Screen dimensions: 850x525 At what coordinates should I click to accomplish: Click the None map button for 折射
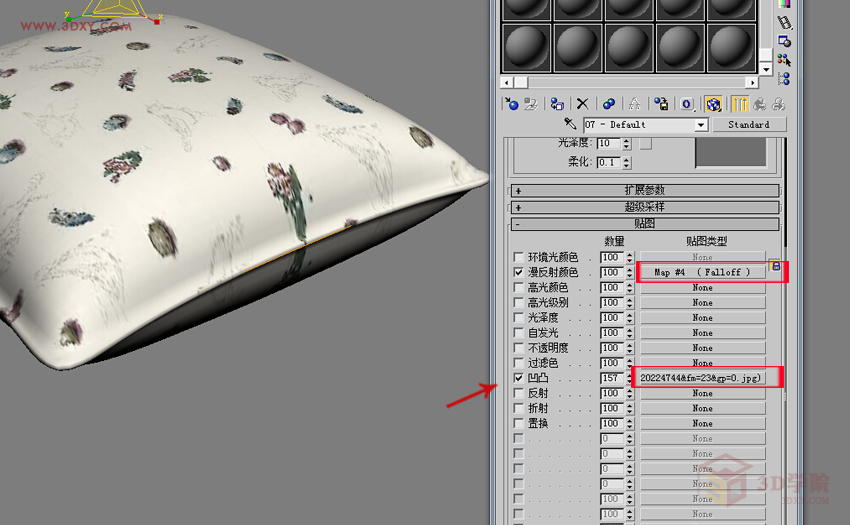[x=703, y=408]
